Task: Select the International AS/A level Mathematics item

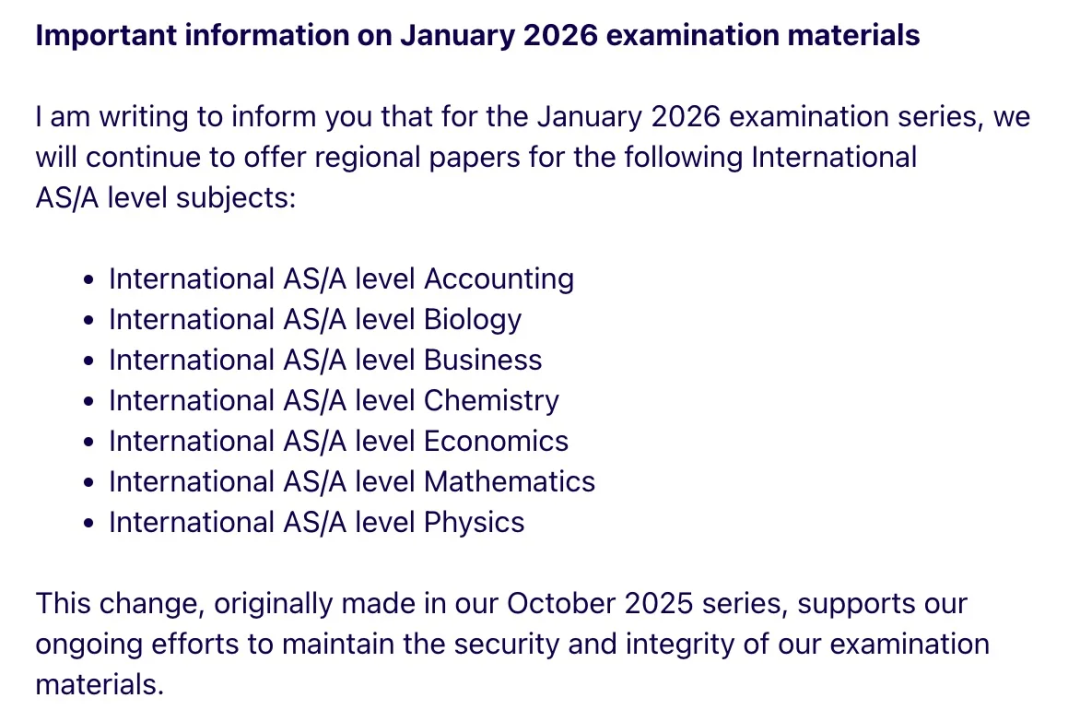Action: [x=352, y=482]
